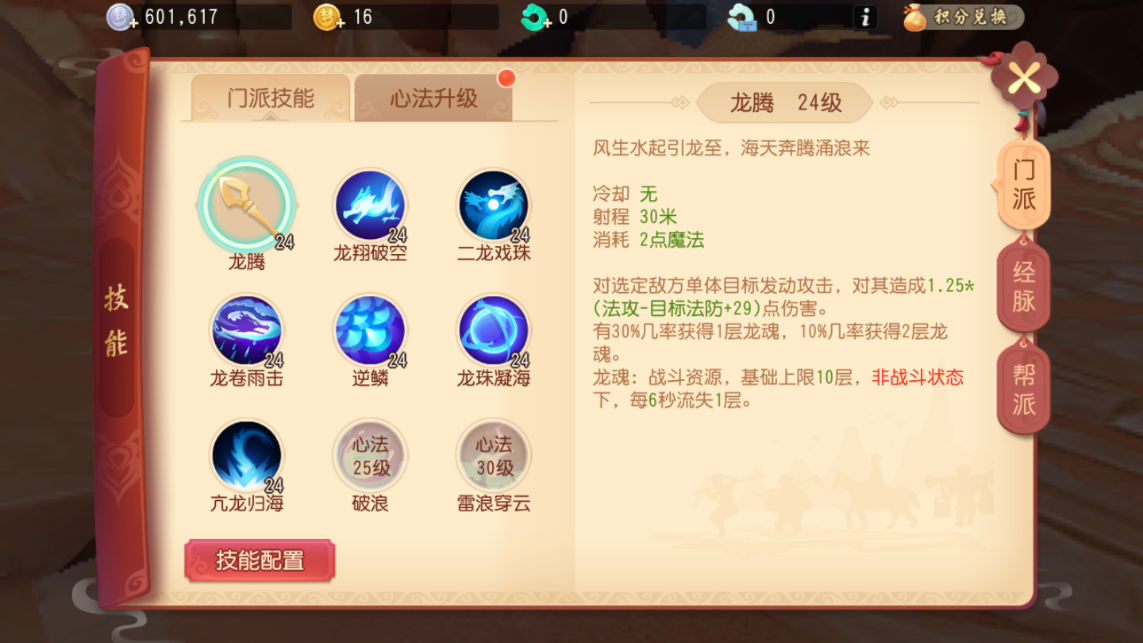Select the 龙腾 skill icon

click(x=246, y=205)
